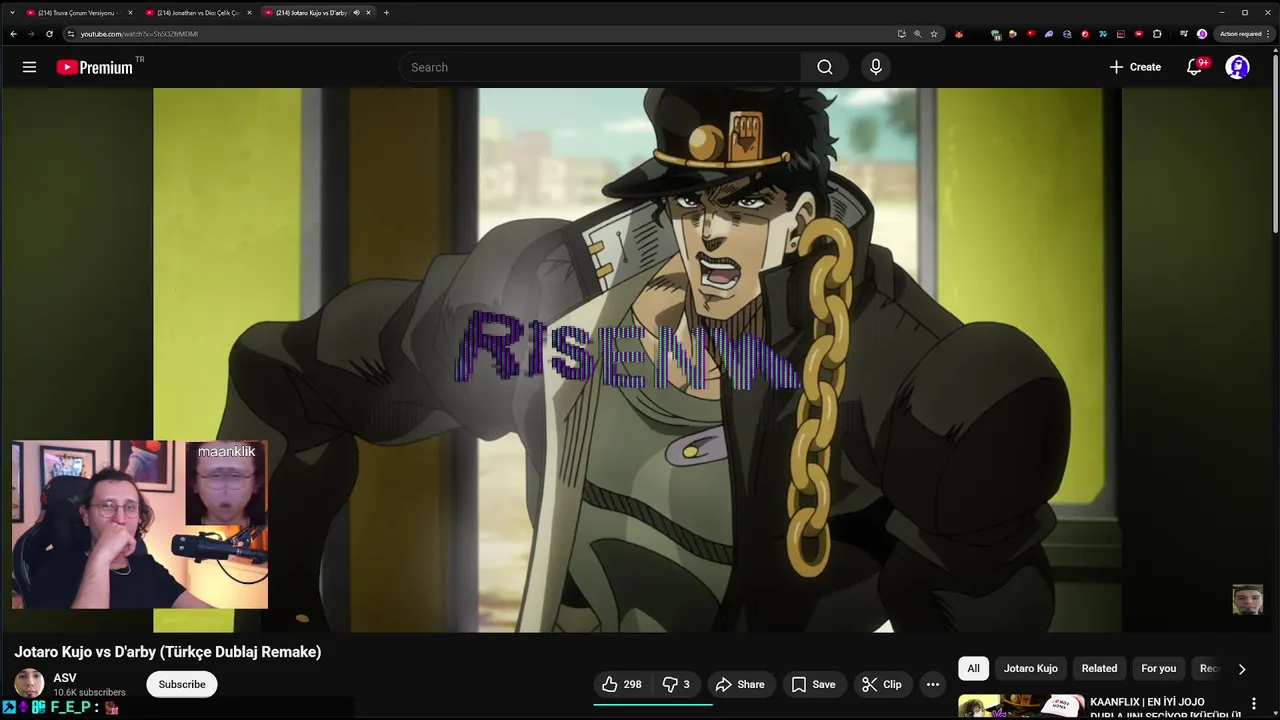This screenshot has width=1280, height=720.
Task: Open the YouTube guide hamburger menu
Action: tap(29, 67)
